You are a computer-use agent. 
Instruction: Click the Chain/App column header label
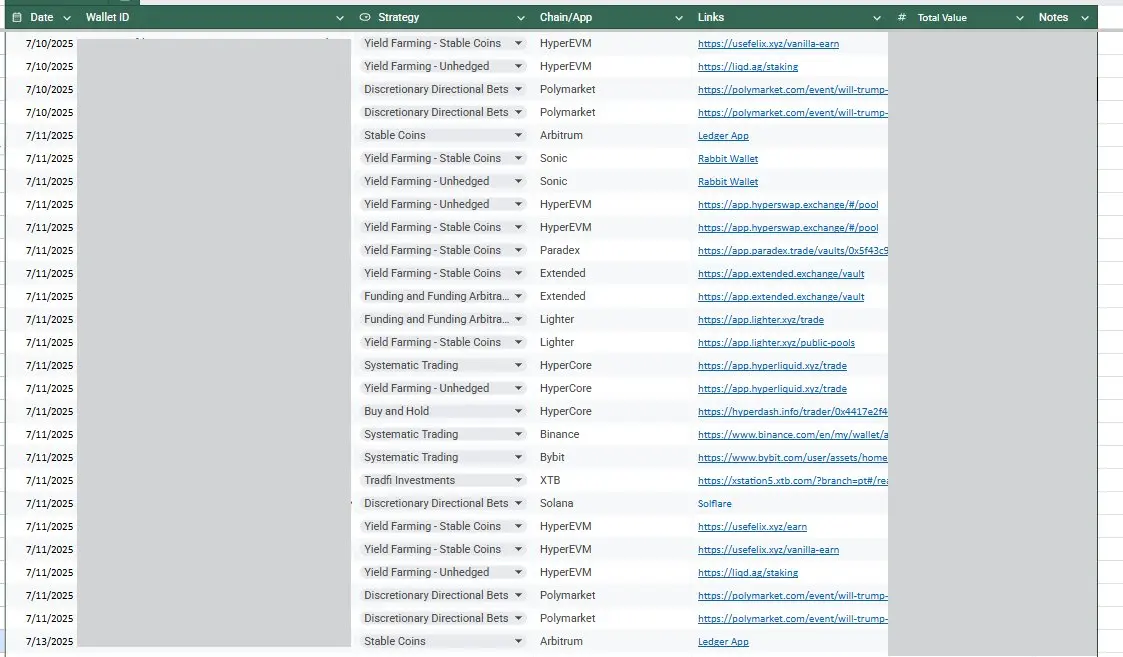point(566,17)
